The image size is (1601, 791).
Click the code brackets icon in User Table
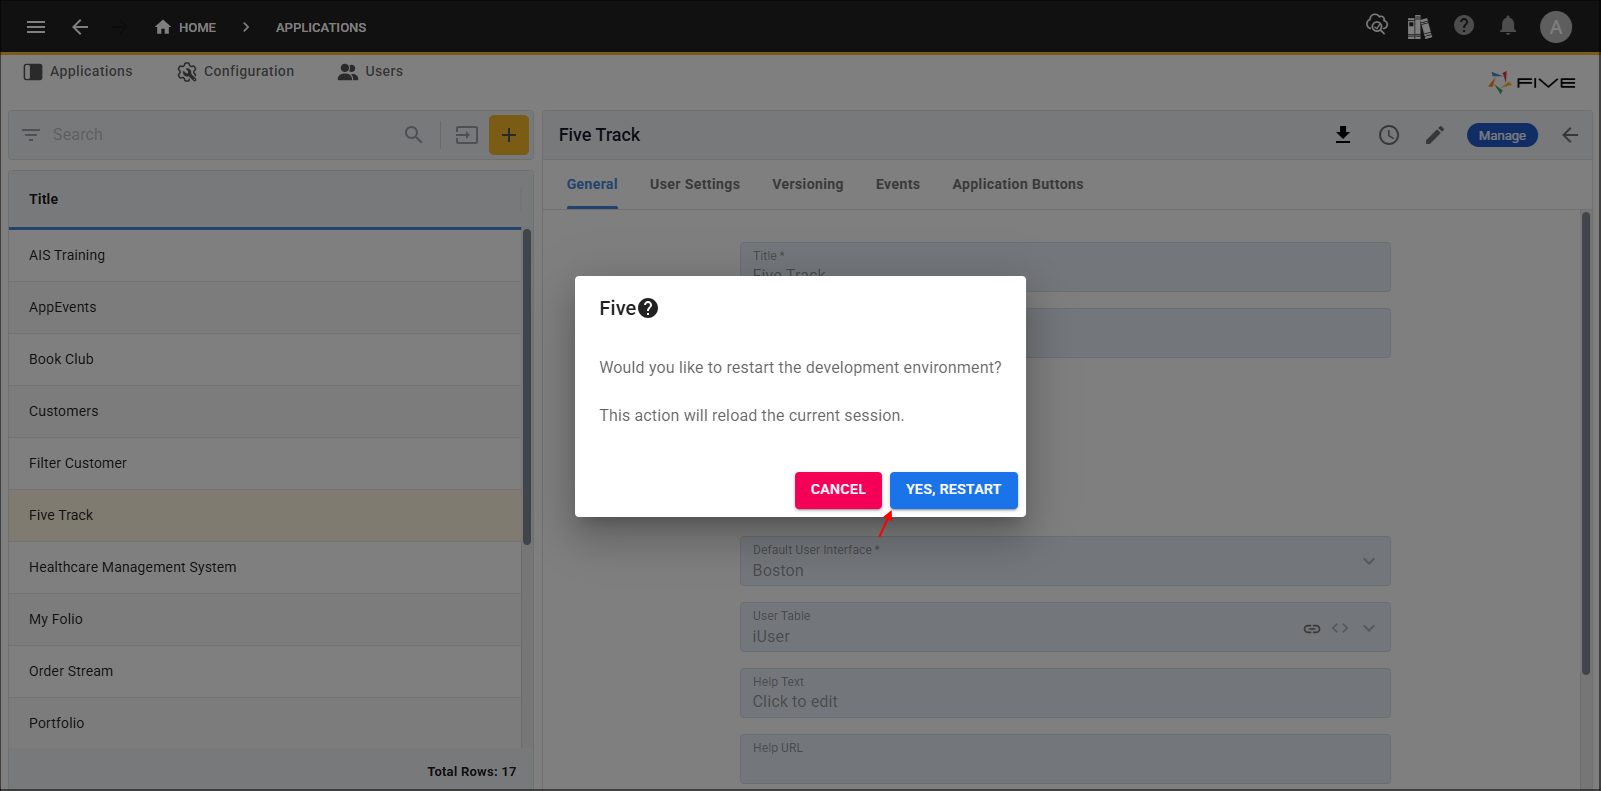click(x=1340, y=628)
